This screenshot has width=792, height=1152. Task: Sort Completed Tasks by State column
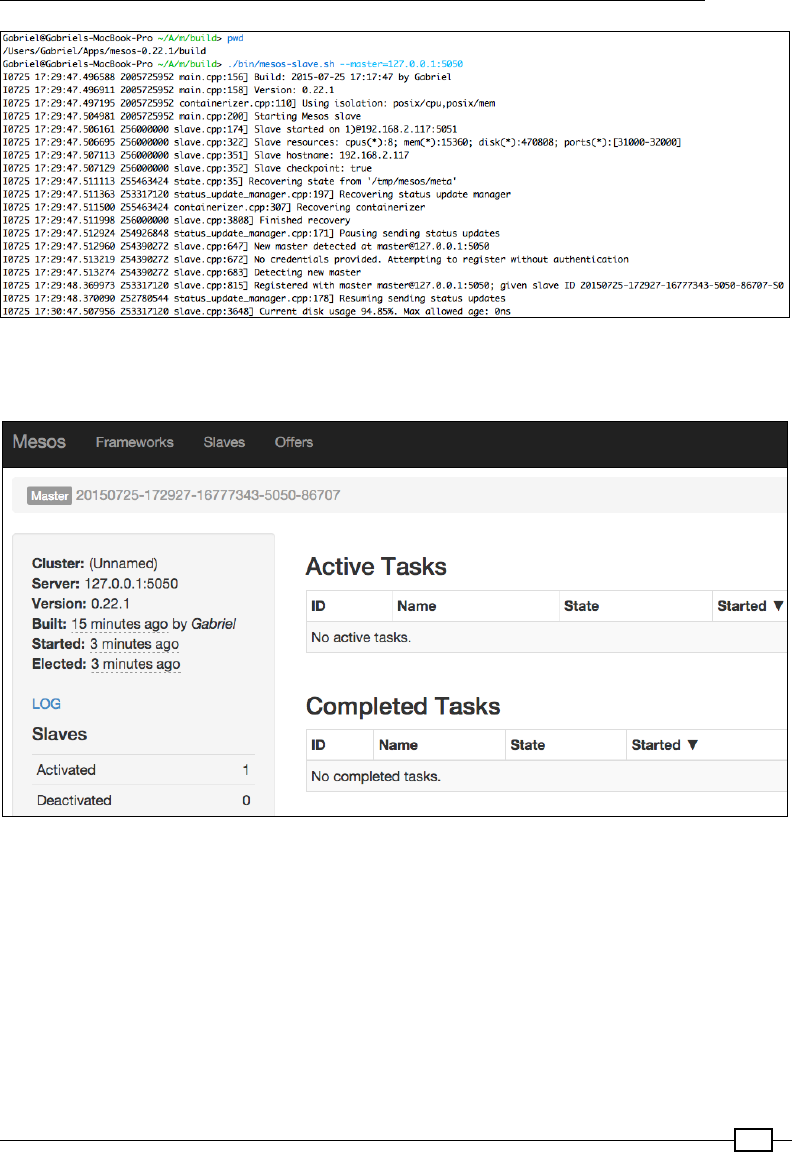[x=566, y=745]
